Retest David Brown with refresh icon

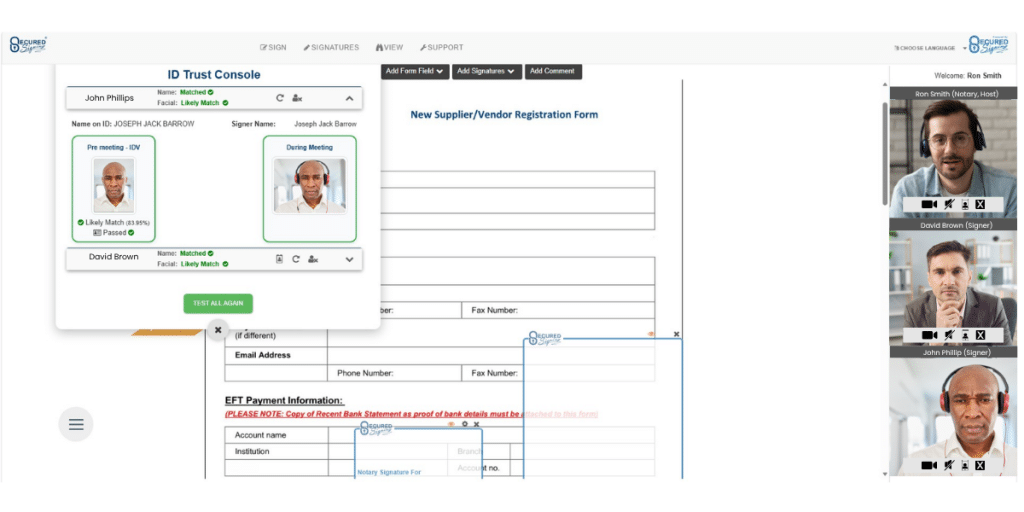[x=295, y=259]
